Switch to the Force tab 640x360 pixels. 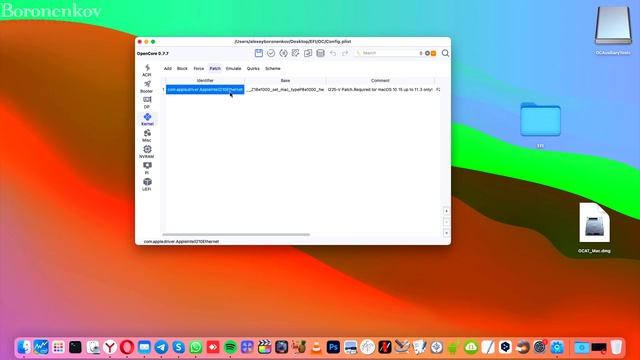(199, 69)
